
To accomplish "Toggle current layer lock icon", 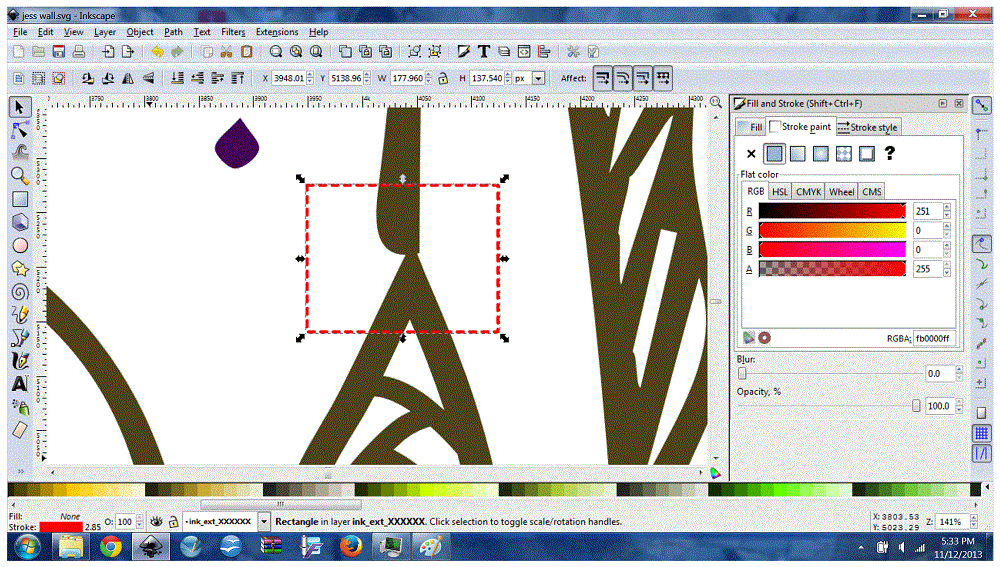I will [173, 522].
